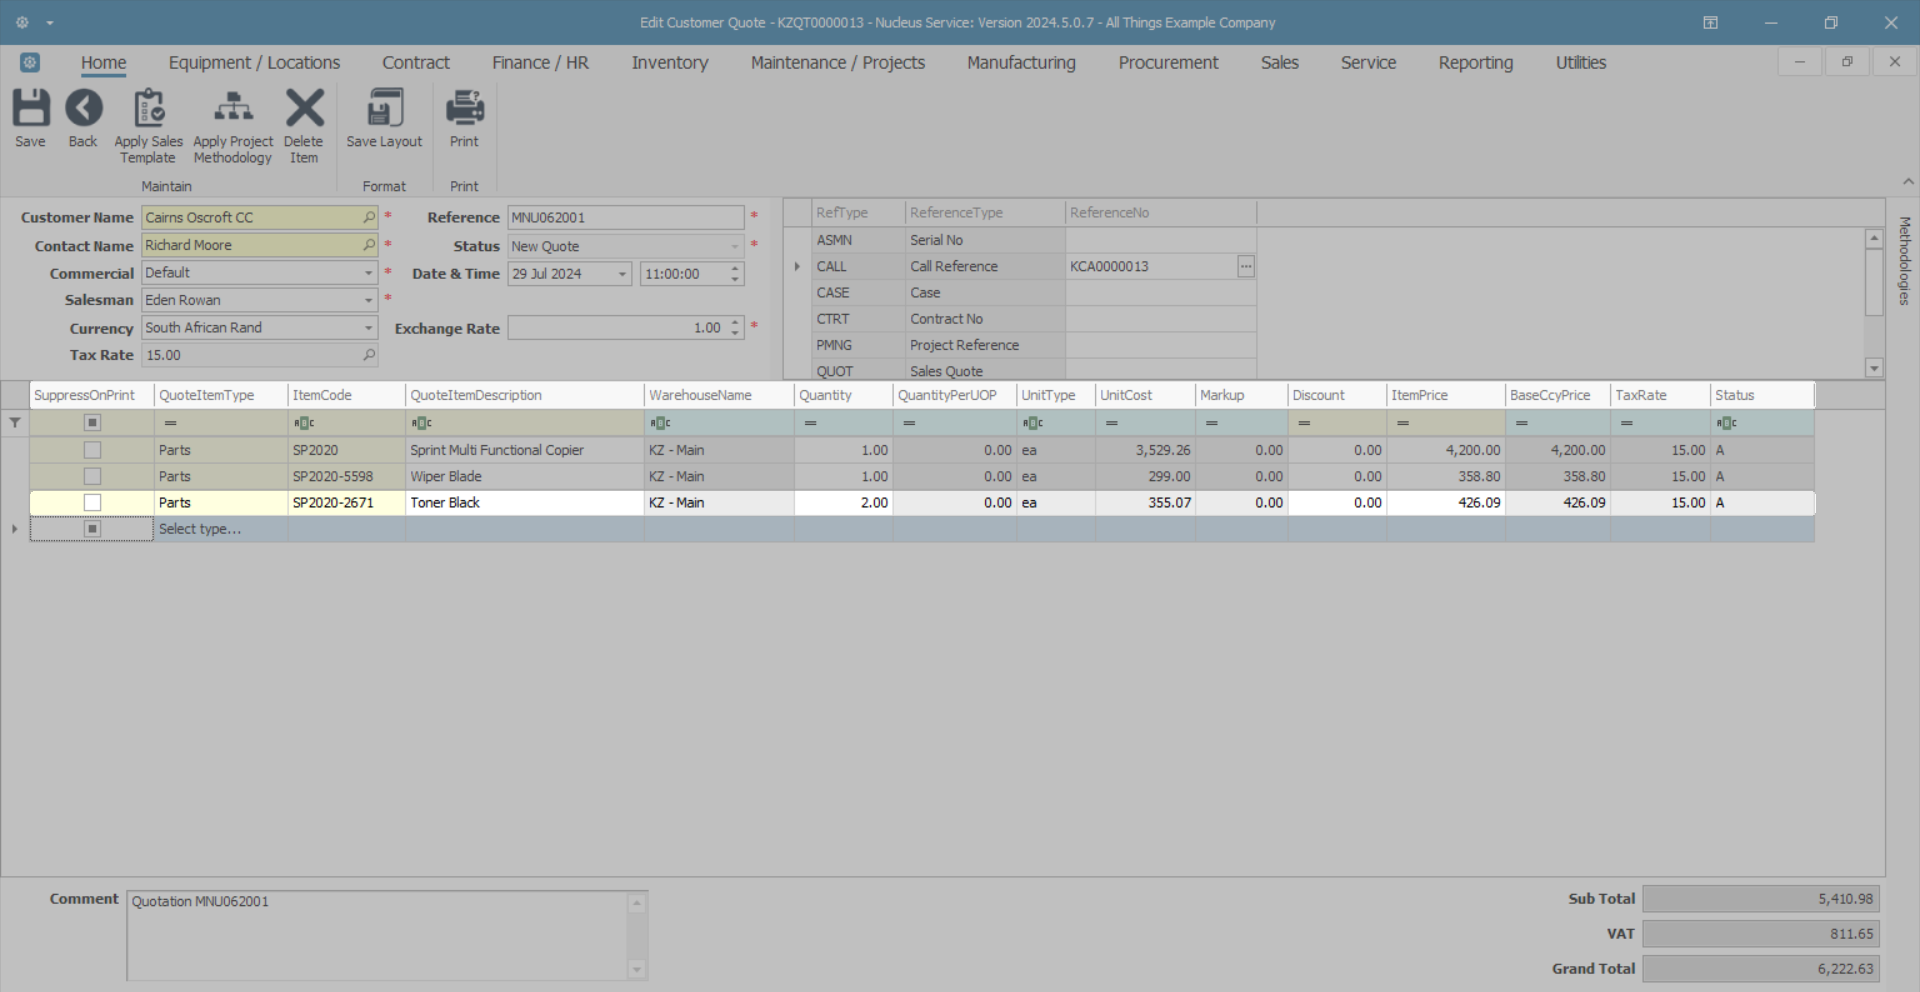Open UnitType filter condition icon

coord(1033,423)
